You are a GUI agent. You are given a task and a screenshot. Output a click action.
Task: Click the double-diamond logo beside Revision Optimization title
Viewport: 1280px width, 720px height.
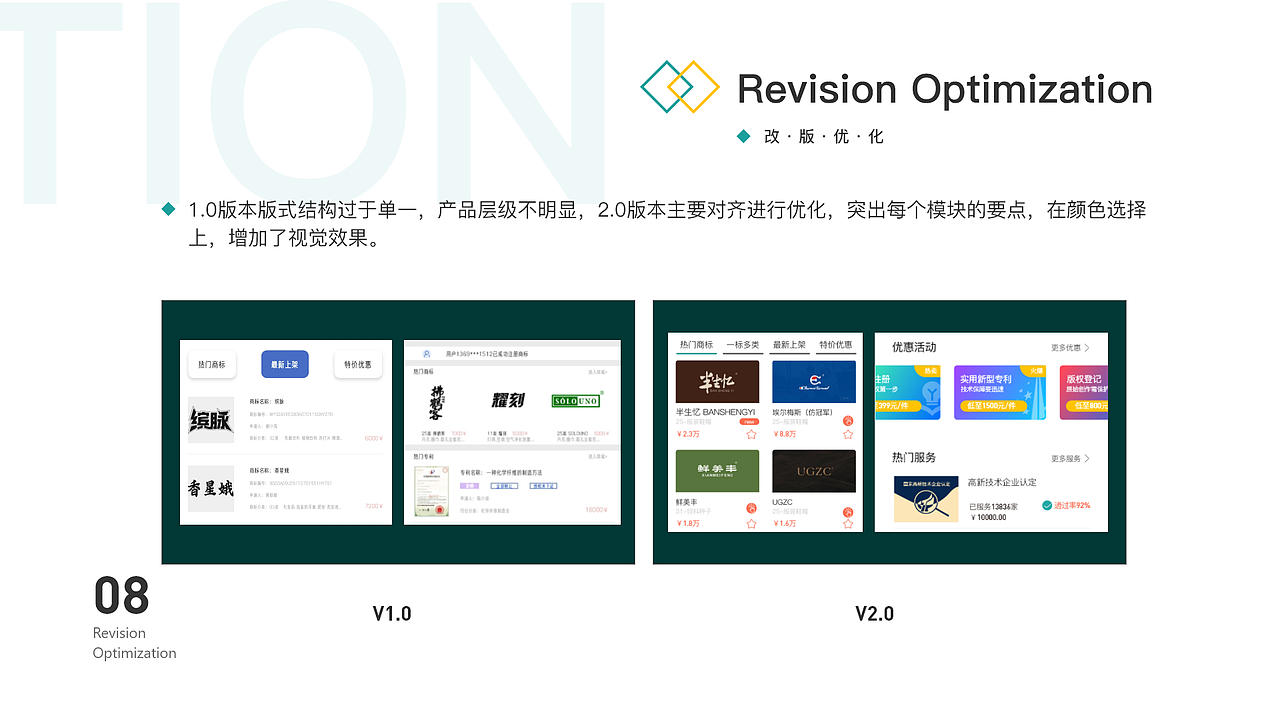click(x=681, y=87)
